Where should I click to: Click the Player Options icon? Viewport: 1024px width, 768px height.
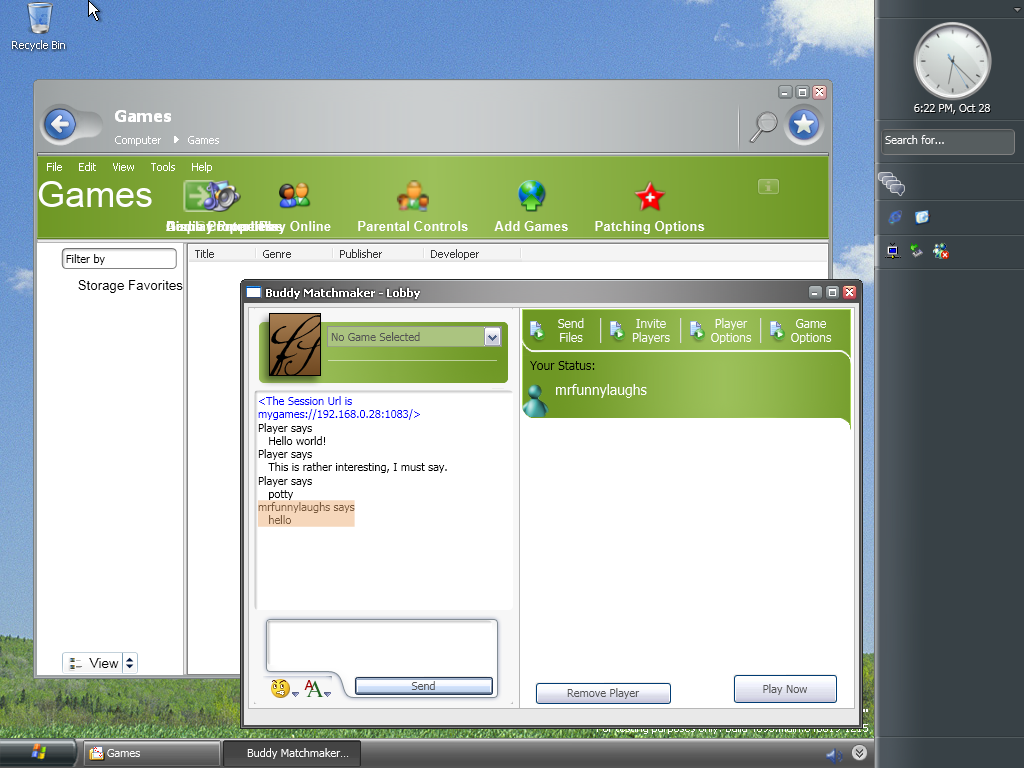coord(697,330)
